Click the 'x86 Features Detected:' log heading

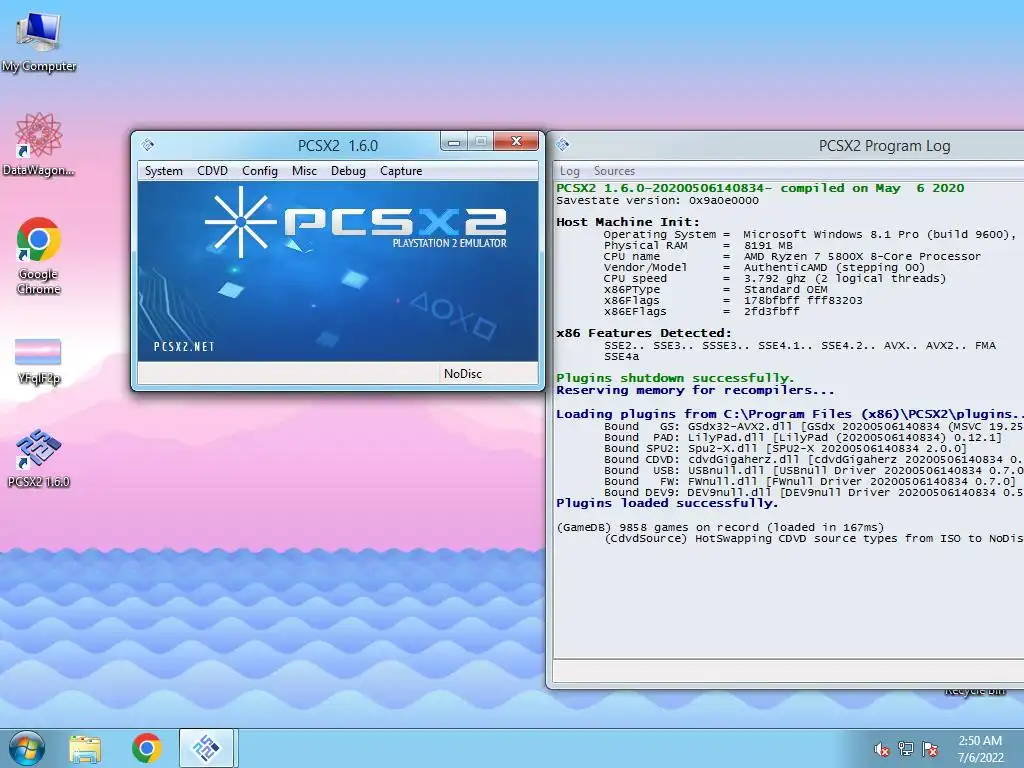[644, 333]
